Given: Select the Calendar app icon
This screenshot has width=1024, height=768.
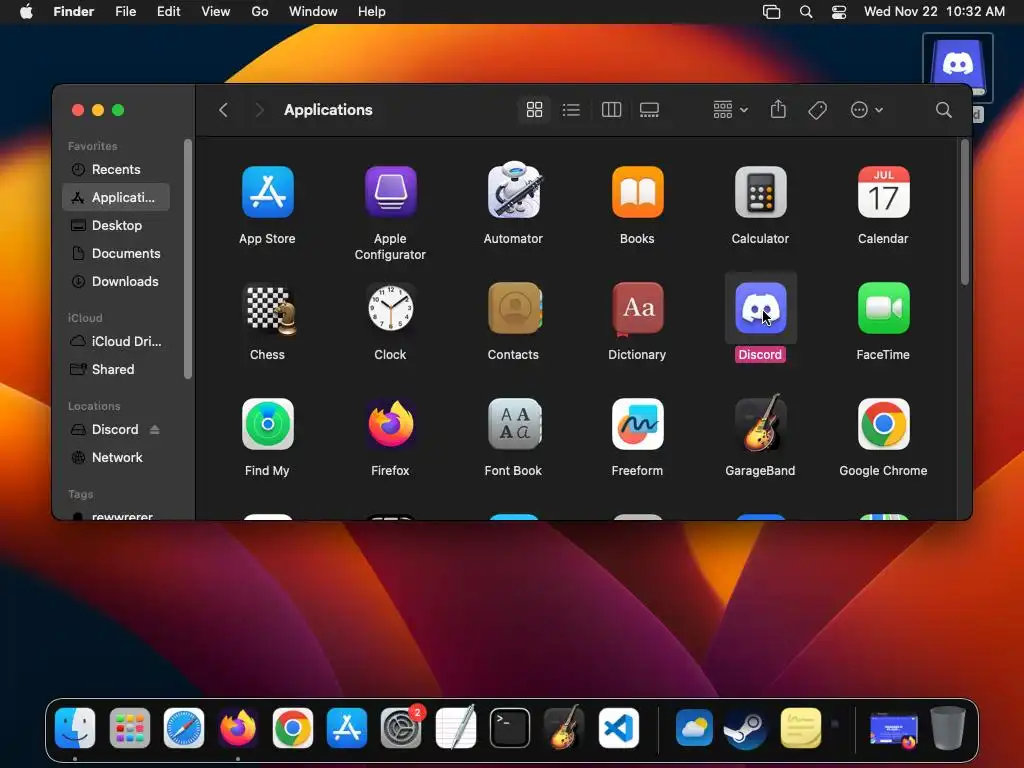Looking at the screenshot, I should pyautogui.click(x=883, y=192).
